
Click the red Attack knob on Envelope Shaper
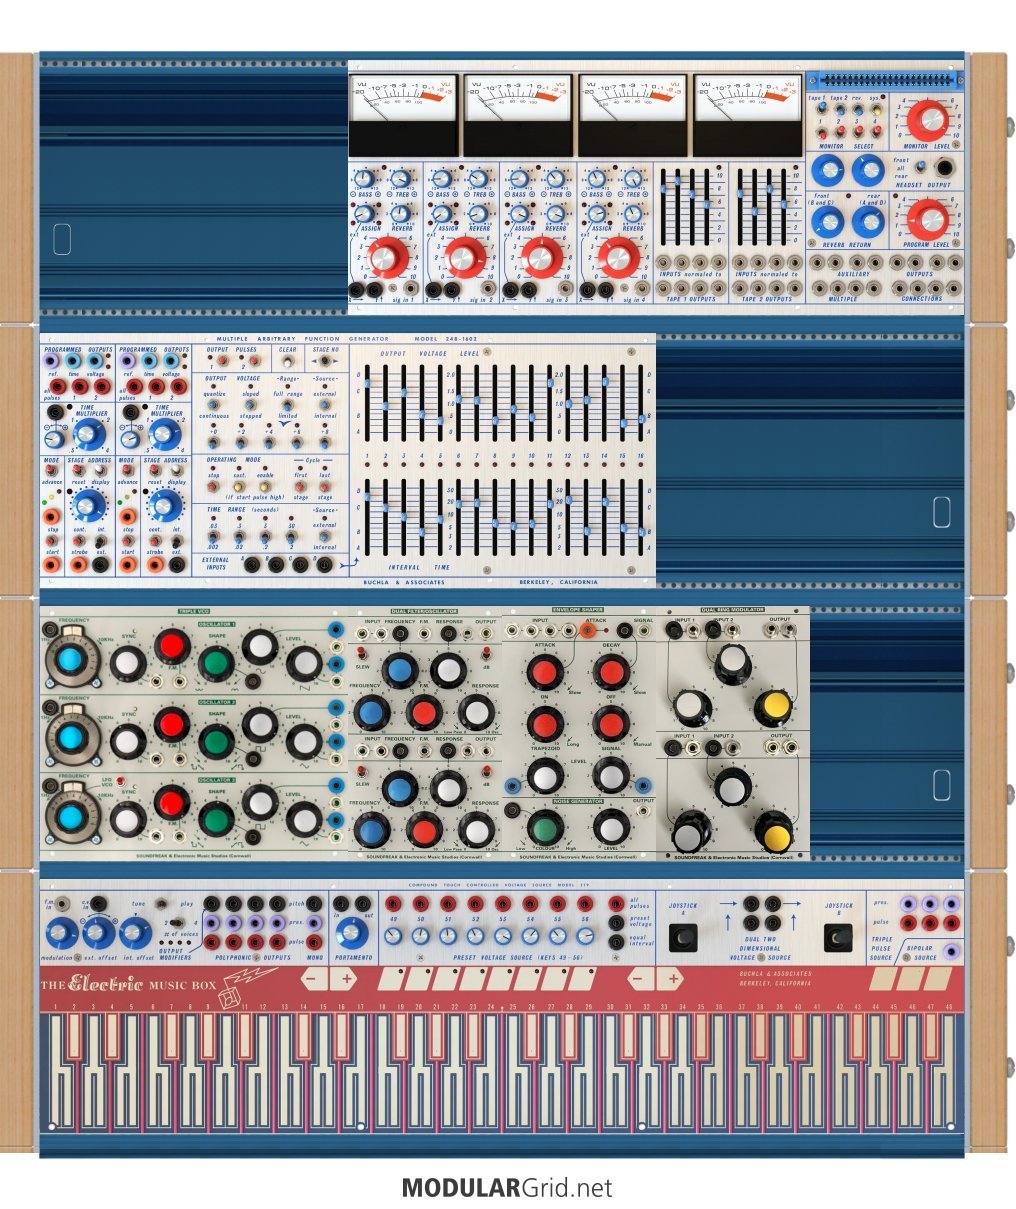click(545, 671)
